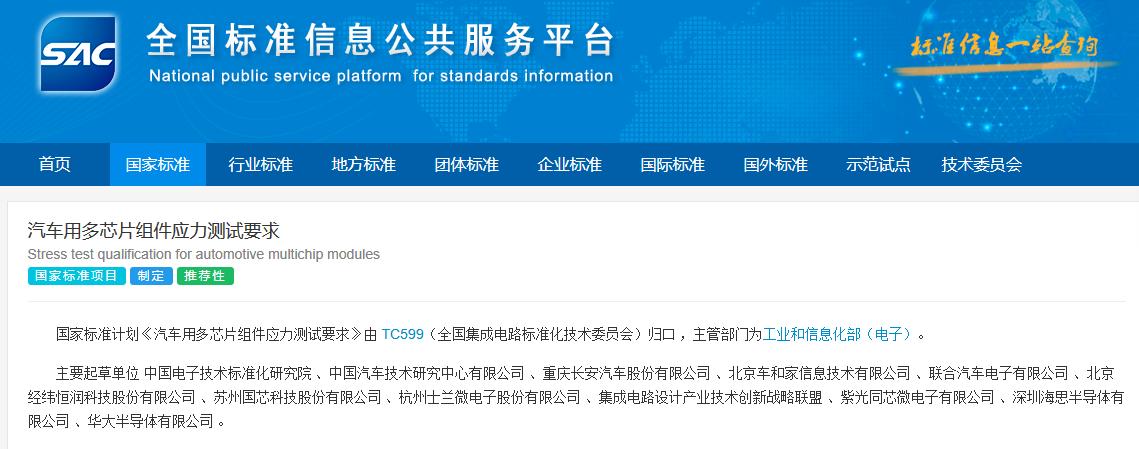Image resolution: width=1139 pixels, height=449 pixels.
Task: Go to the 国际标准 tab
Action: pyautogui.click(x=673, y=164)
